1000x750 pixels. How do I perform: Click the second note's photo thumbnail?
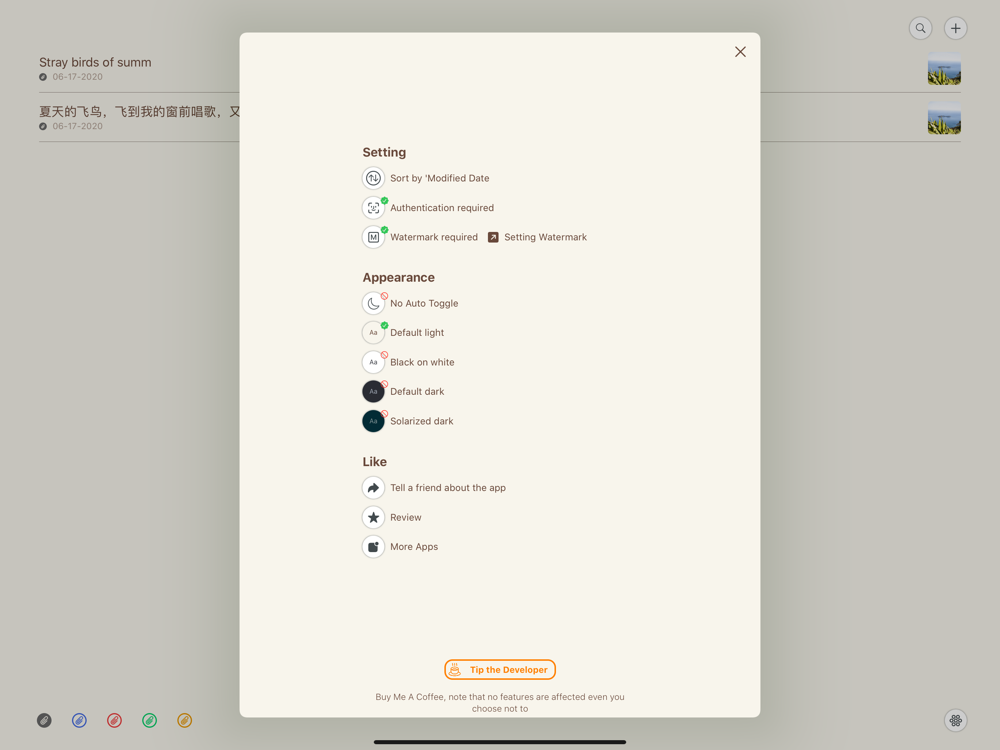pos(944,119)
